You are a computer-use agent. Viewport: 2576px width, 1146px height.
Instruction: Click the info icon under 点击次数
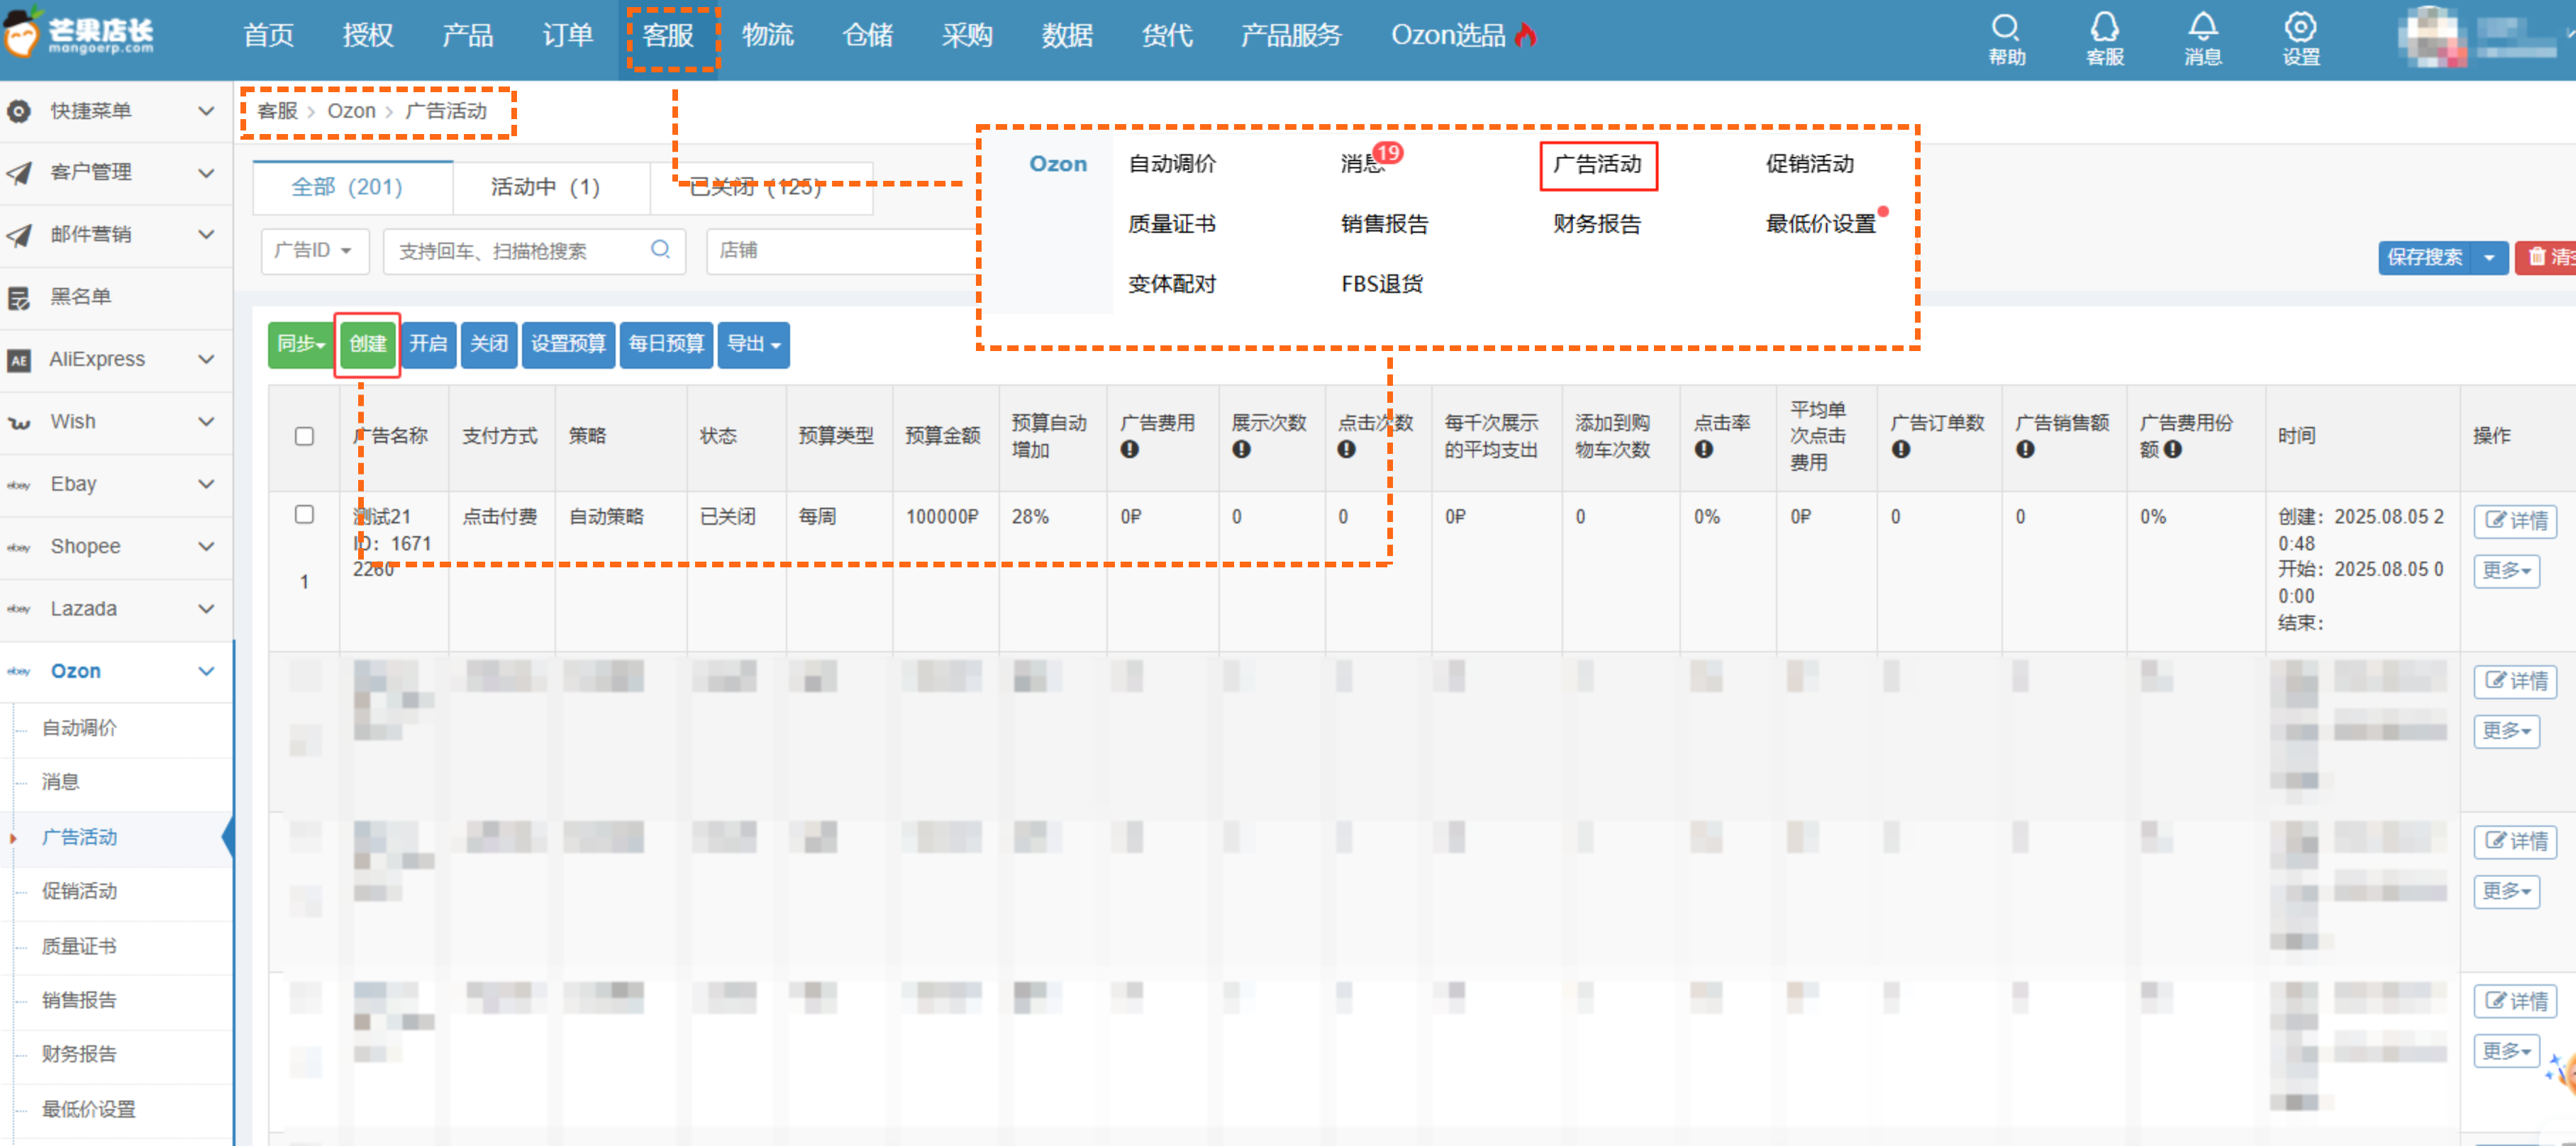(x=1346, y=450)
